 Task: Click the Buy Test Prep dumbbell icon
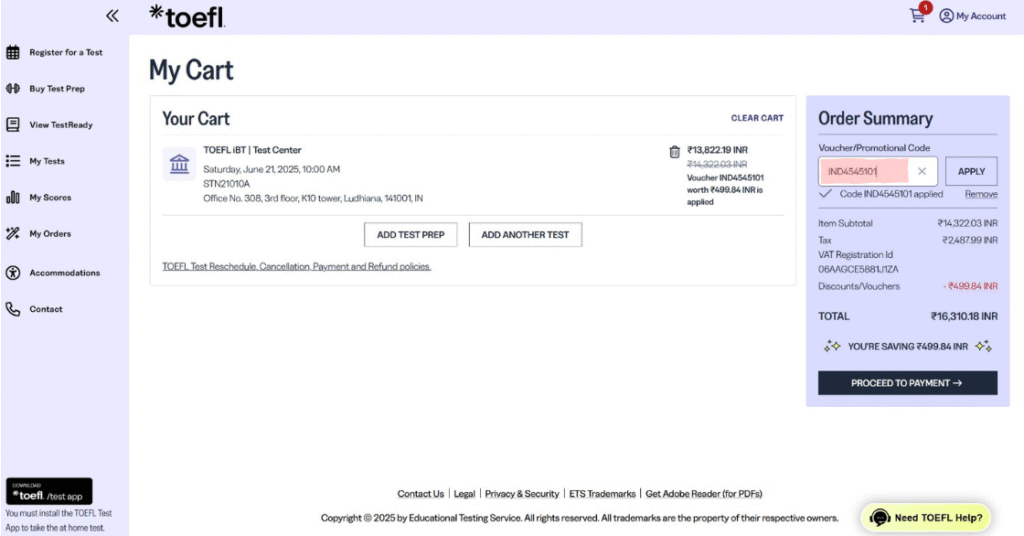pyautogui.click(x=13, y=88)
